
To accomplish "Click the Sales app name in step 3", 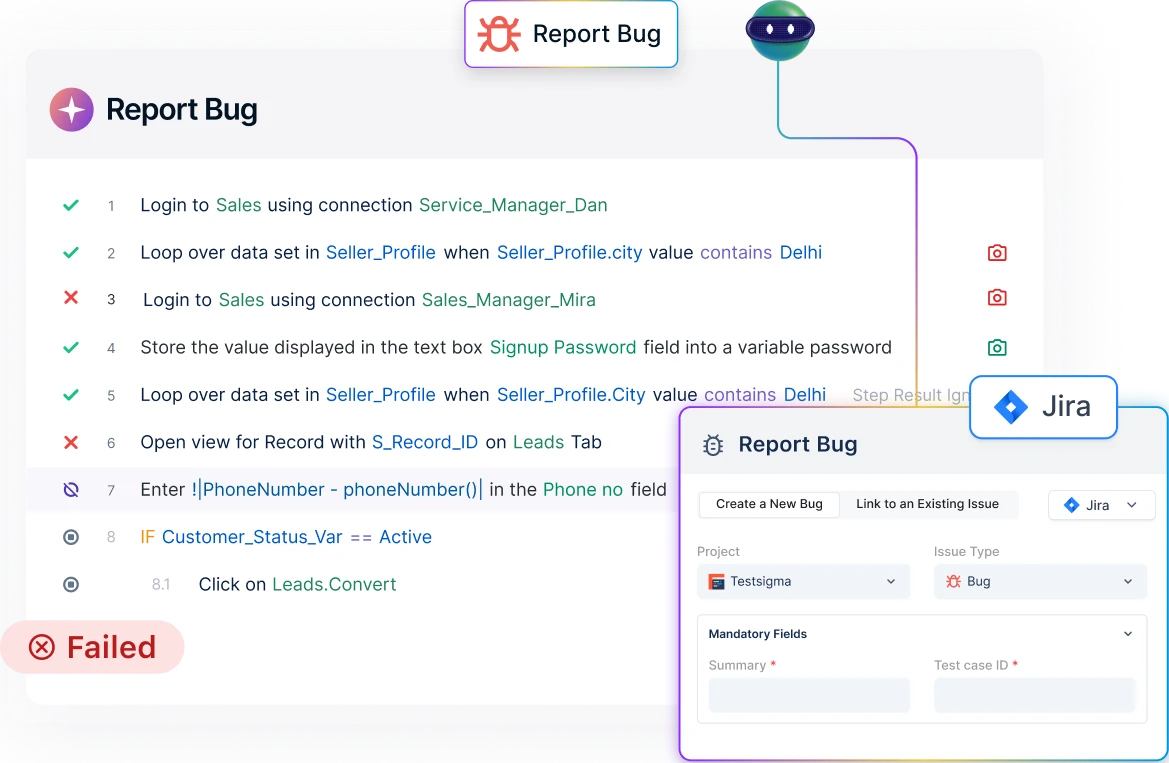I will point(242,300).
